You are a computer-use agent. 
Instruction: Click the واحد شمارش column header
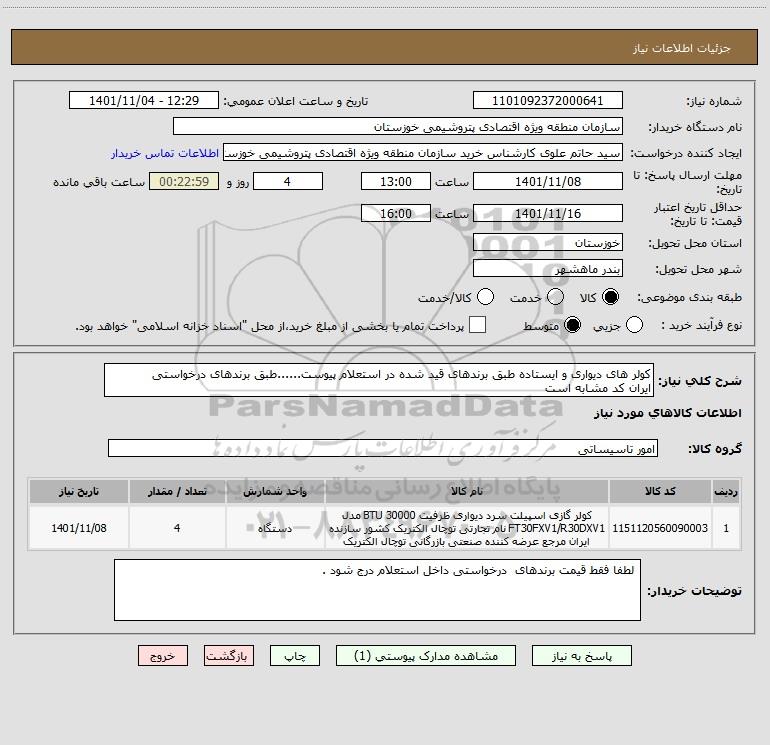tap(275, 492)
